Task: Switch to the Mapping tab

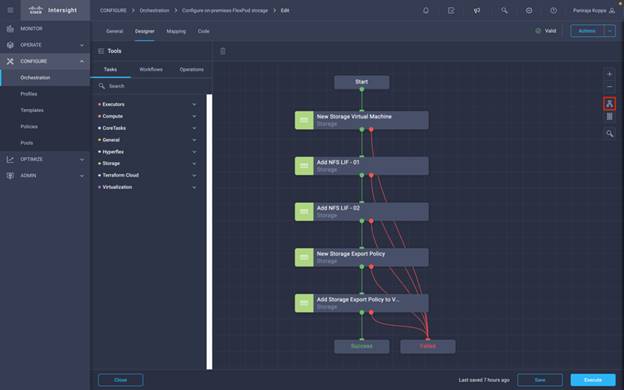Action: (176, 31)
